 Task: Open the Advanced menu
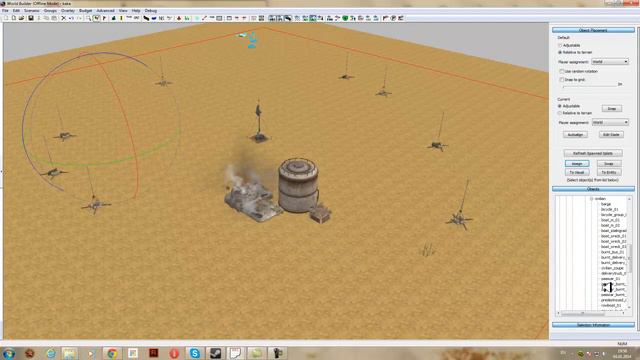point(105,11)
